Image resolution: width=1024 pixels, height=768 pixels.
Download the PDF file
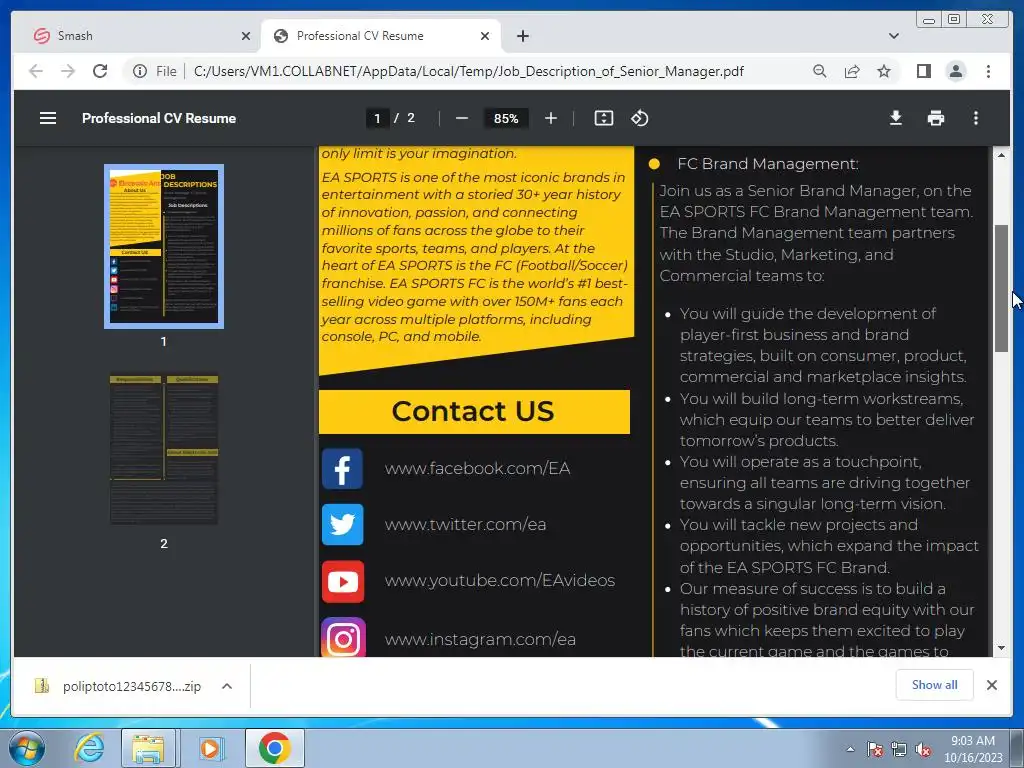896,118
